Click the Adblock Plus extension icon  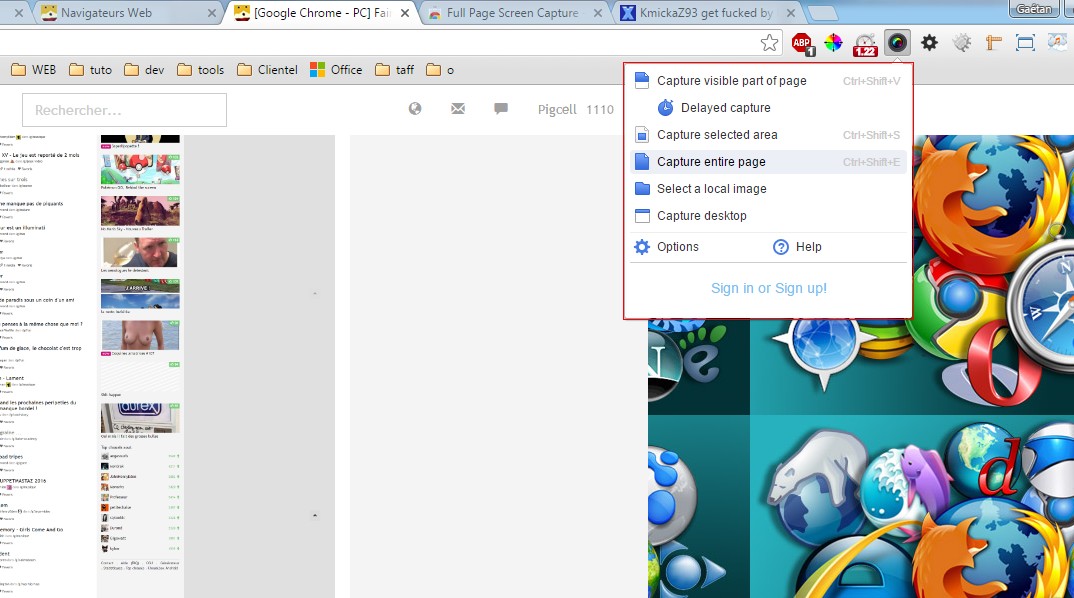pos(802,42)
